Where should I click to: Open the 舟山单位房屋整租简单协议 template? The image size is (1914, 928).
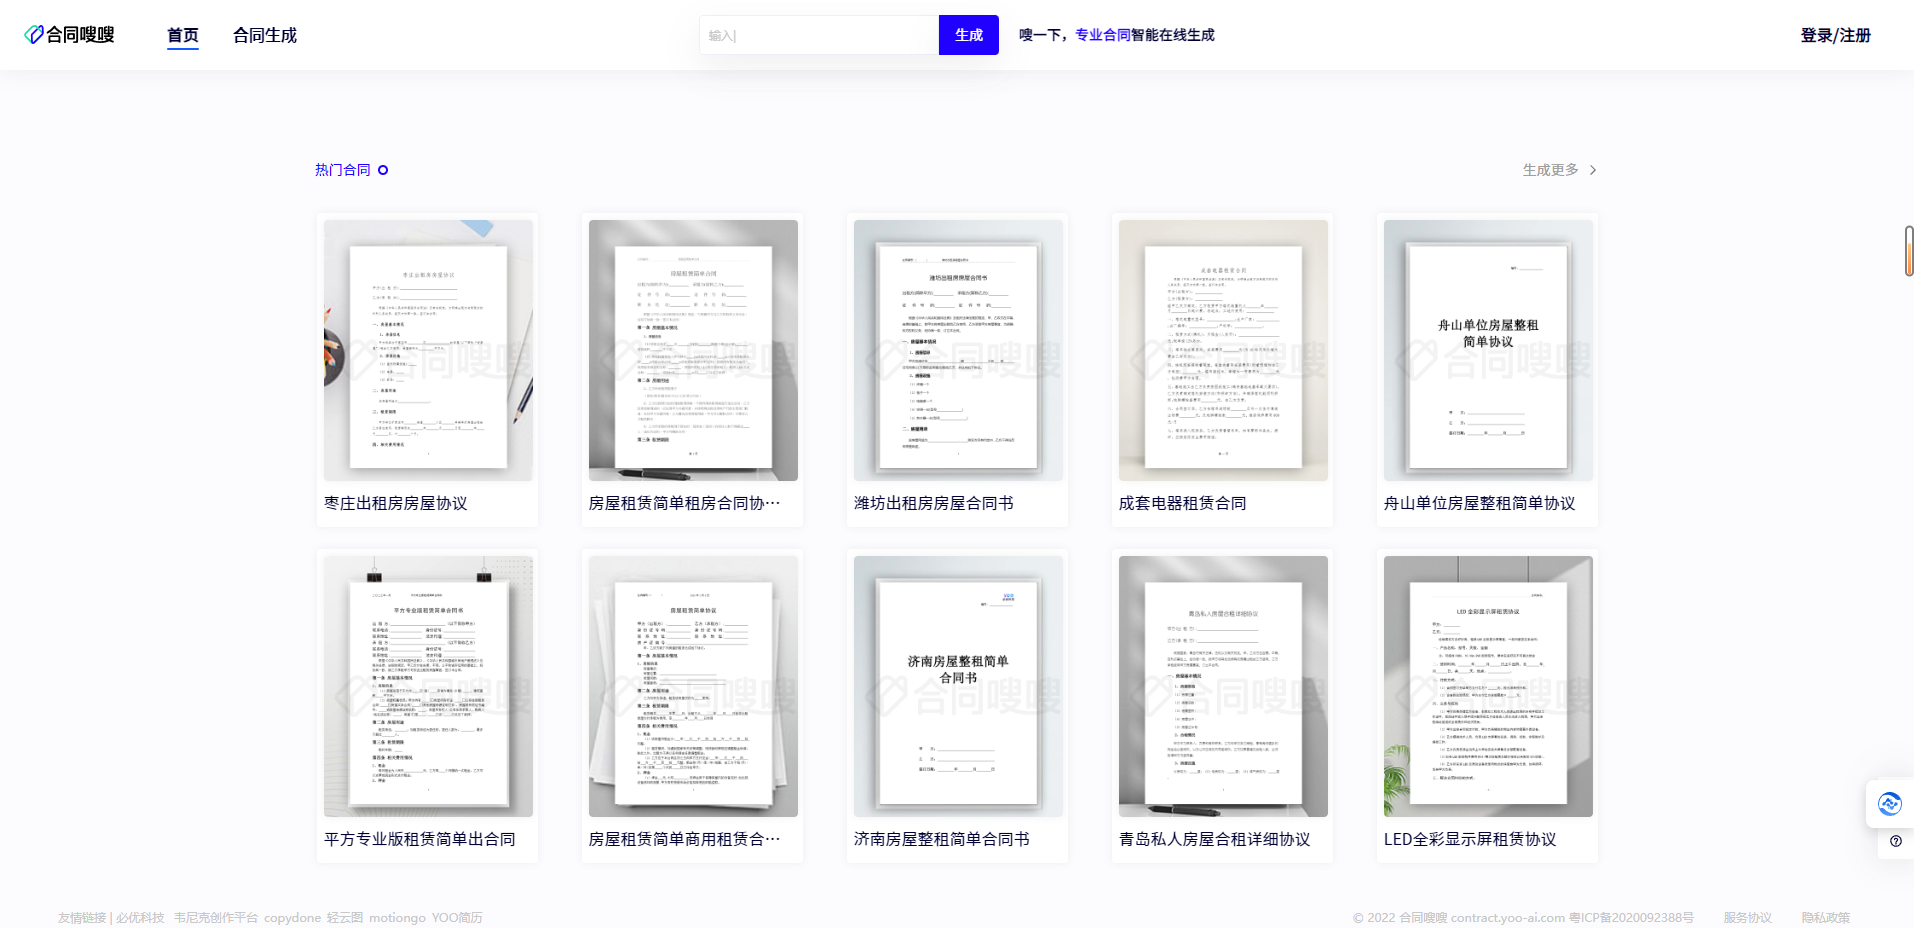point(1486,369)
